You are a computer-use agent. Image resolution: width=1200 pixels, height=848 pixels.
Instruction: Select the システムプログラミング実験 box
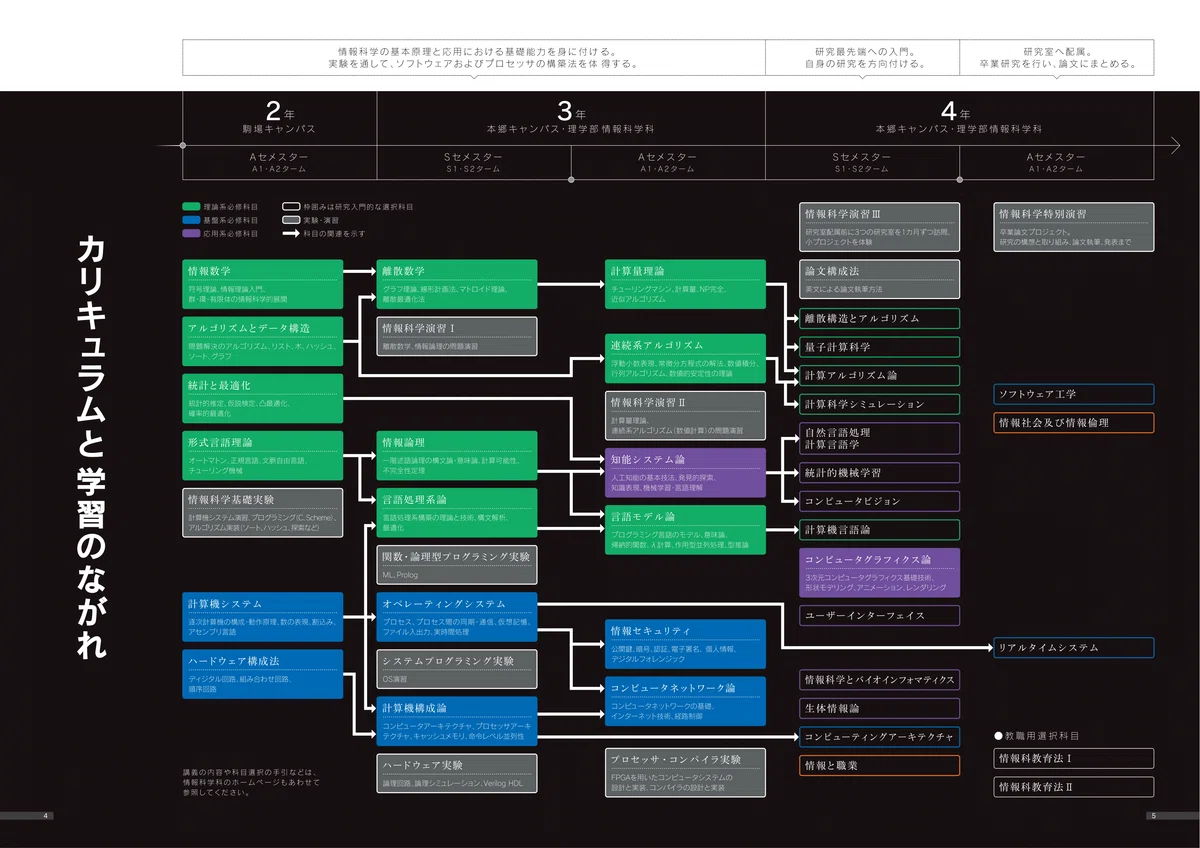457,669
